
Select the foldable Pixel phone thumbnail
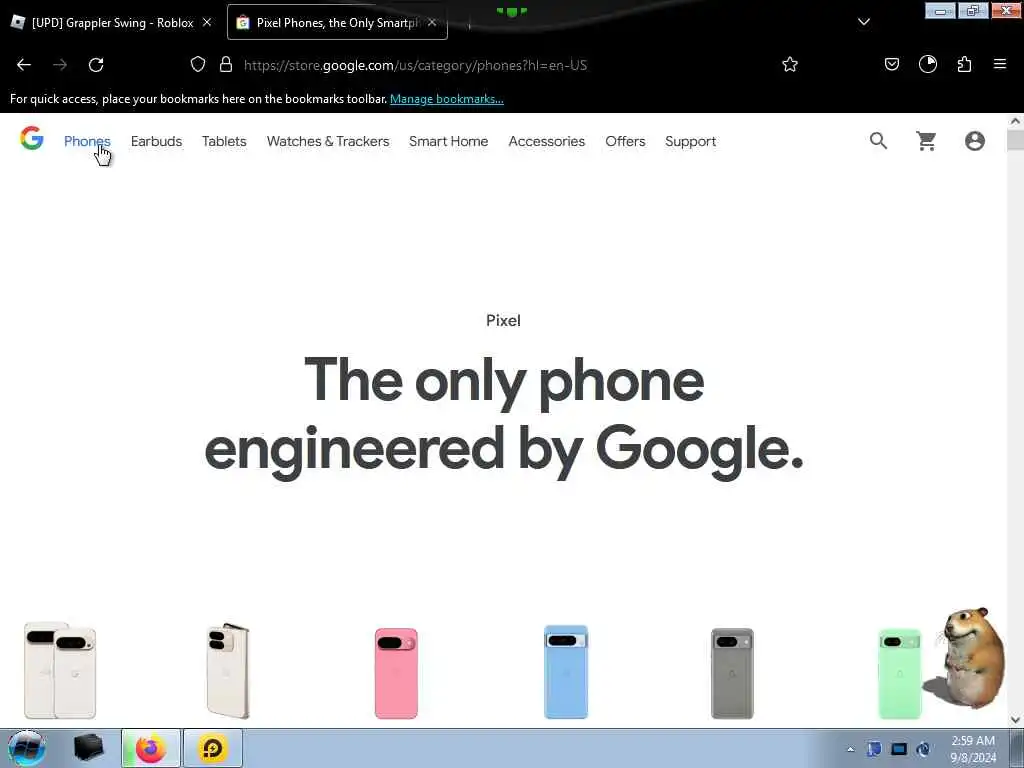[228, 671]
